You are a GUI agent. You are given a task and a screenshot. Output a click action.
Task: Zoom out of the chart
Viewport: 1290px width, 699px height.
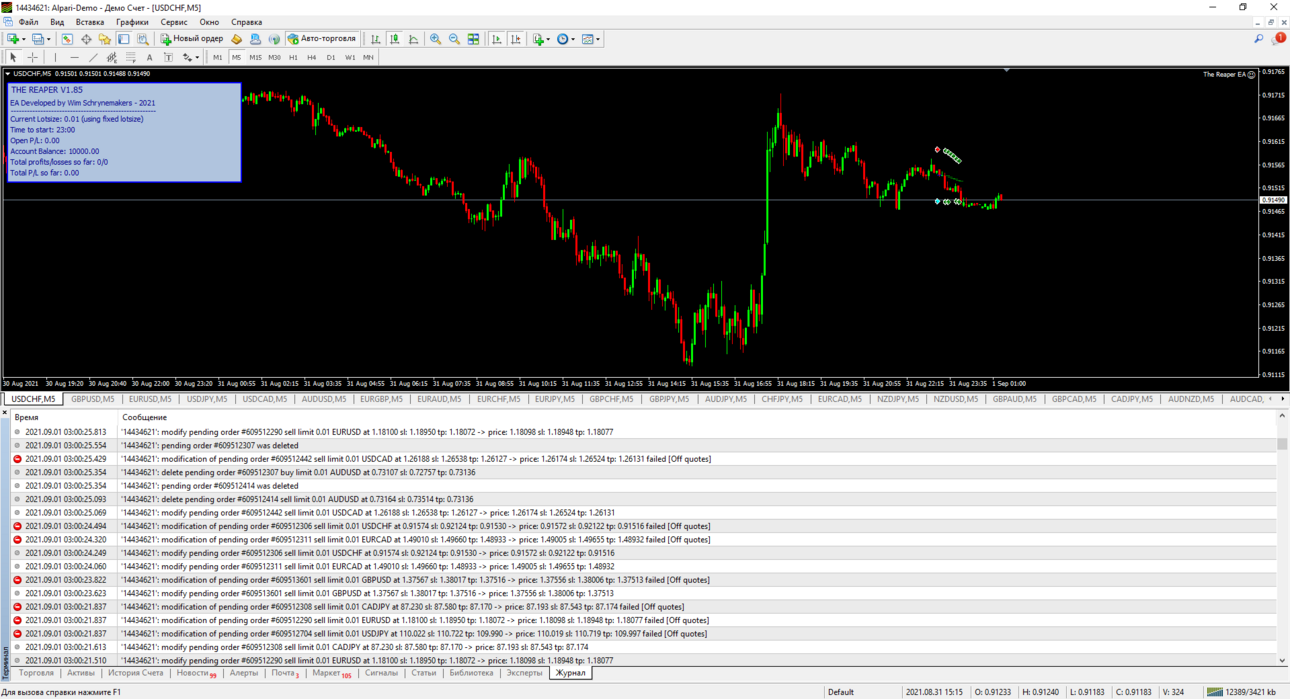[454, 39]
